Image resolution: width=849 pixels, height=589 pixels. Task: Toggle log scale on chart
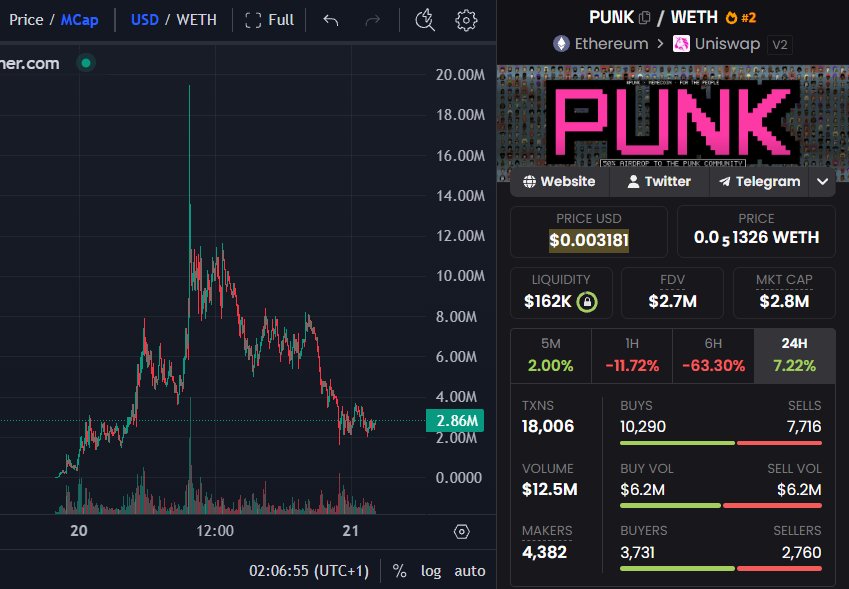[x=431, y=571]
